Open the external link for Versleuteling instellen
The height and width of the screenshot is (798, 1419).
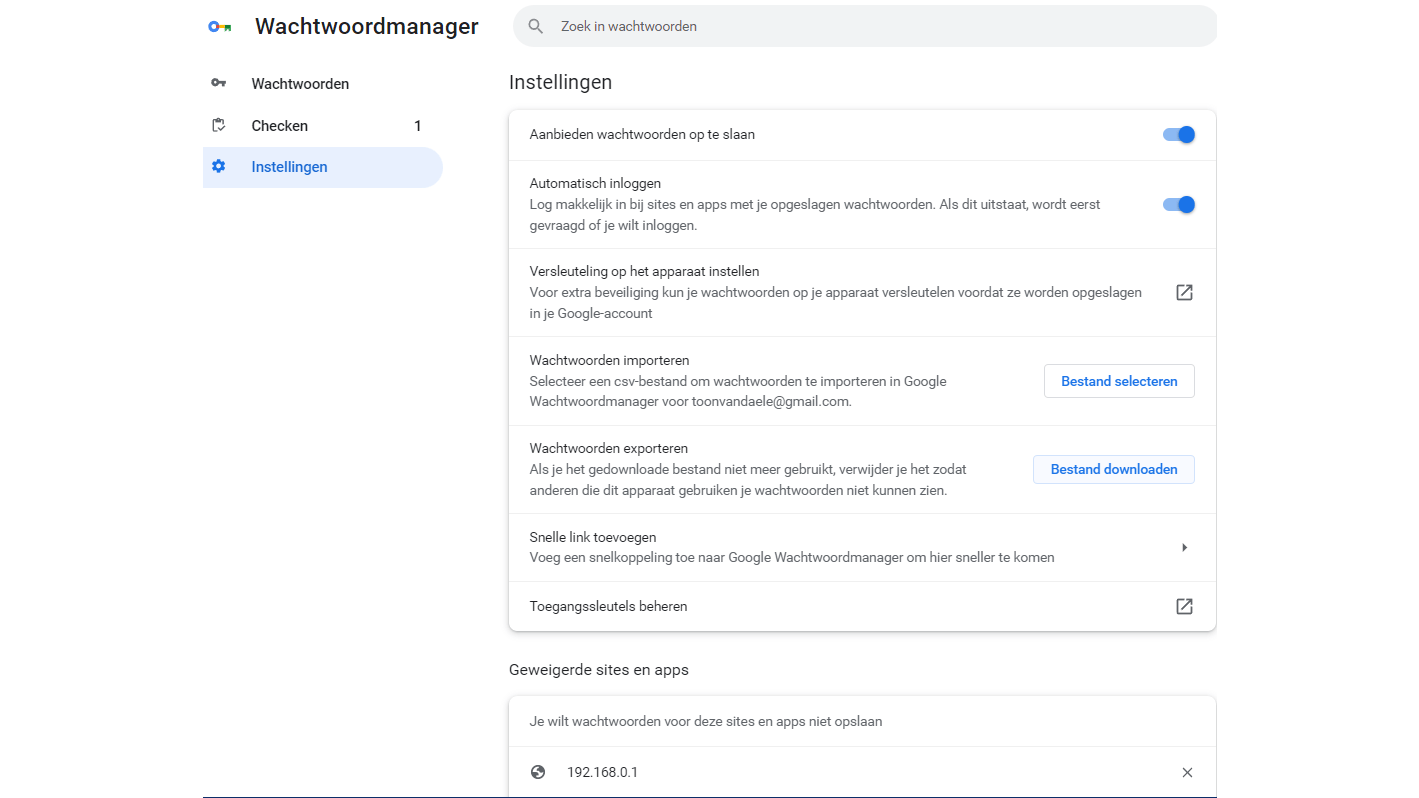tap(1184, 293)
